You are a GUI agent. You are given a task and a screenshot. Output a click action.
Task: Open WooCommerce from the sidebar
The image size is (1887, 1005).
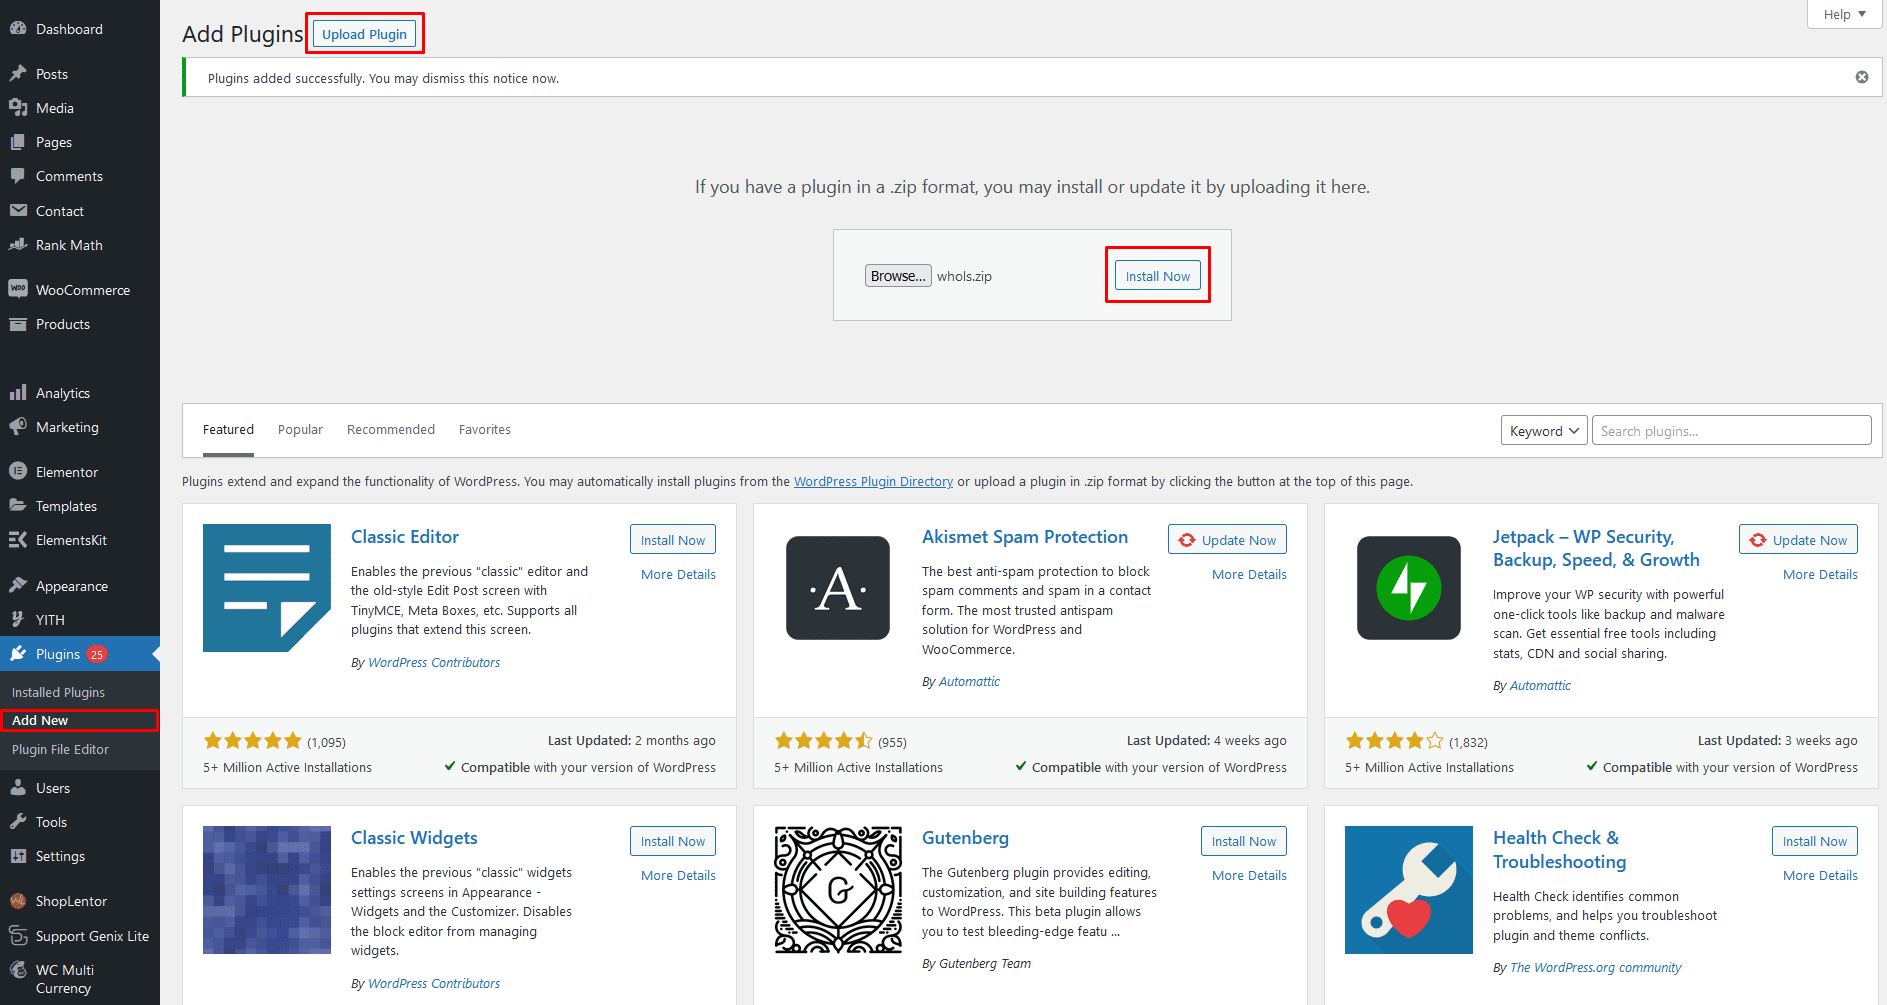point(20,289)
